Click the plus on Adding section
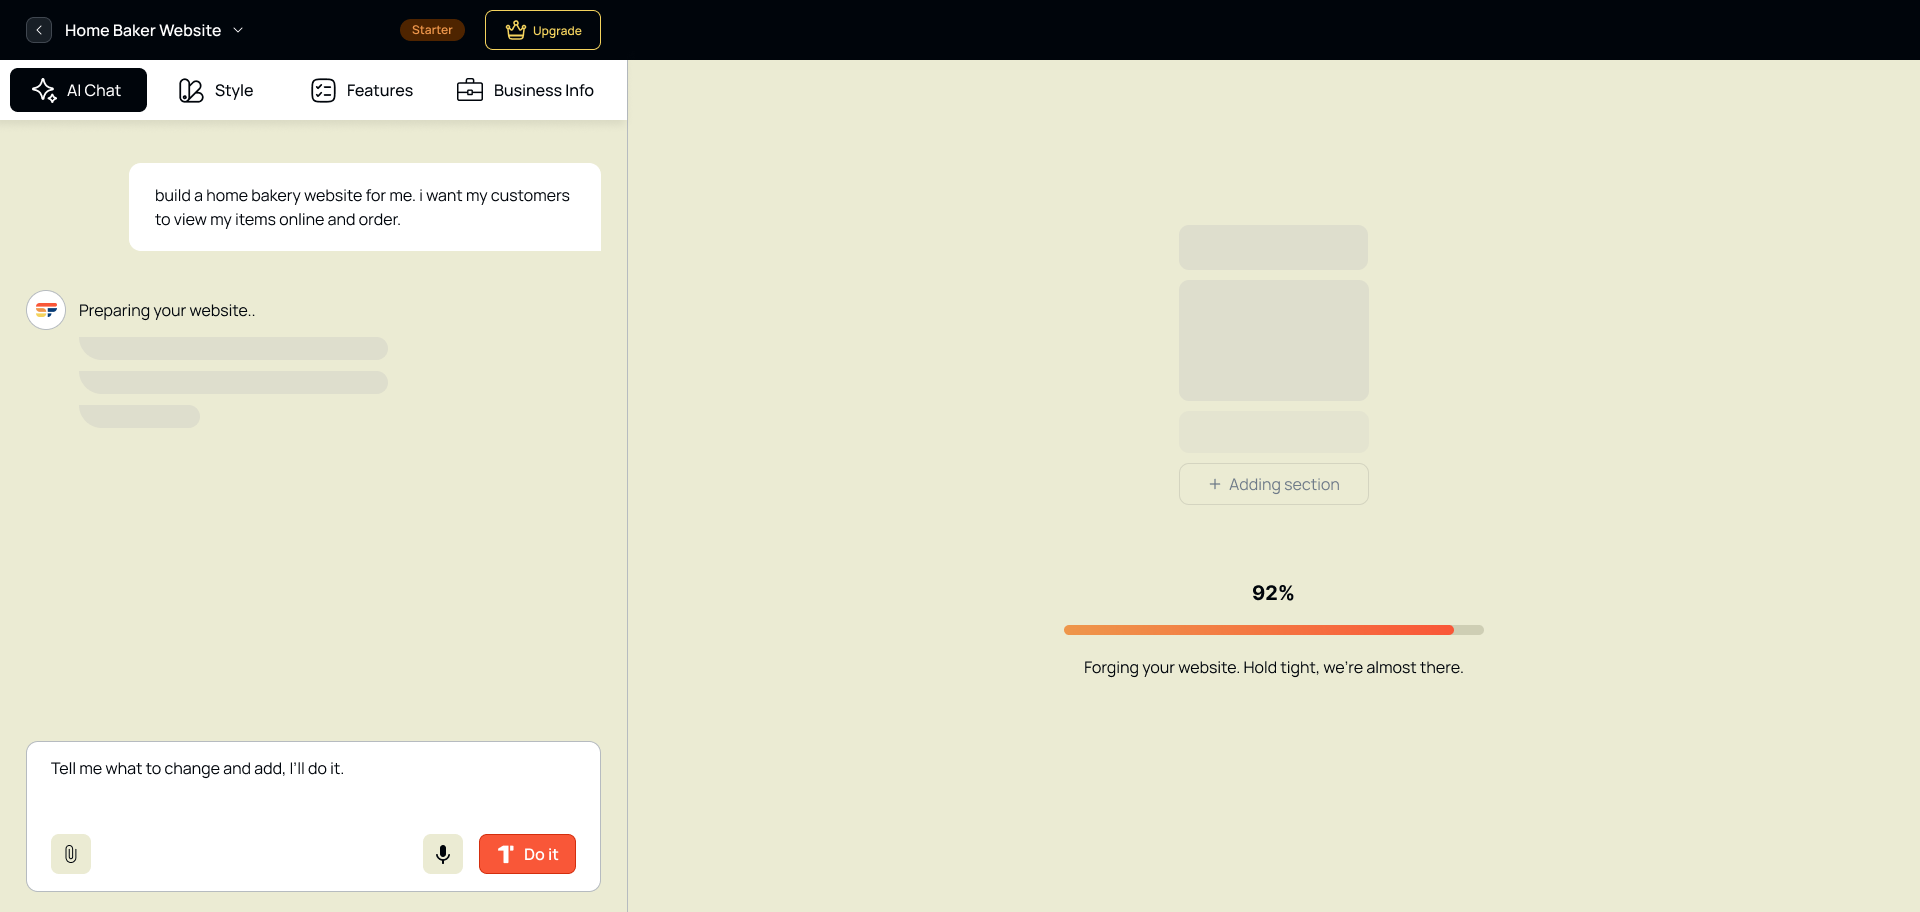The height and width of the screenshot is (912, 1920). (1214, 484)
